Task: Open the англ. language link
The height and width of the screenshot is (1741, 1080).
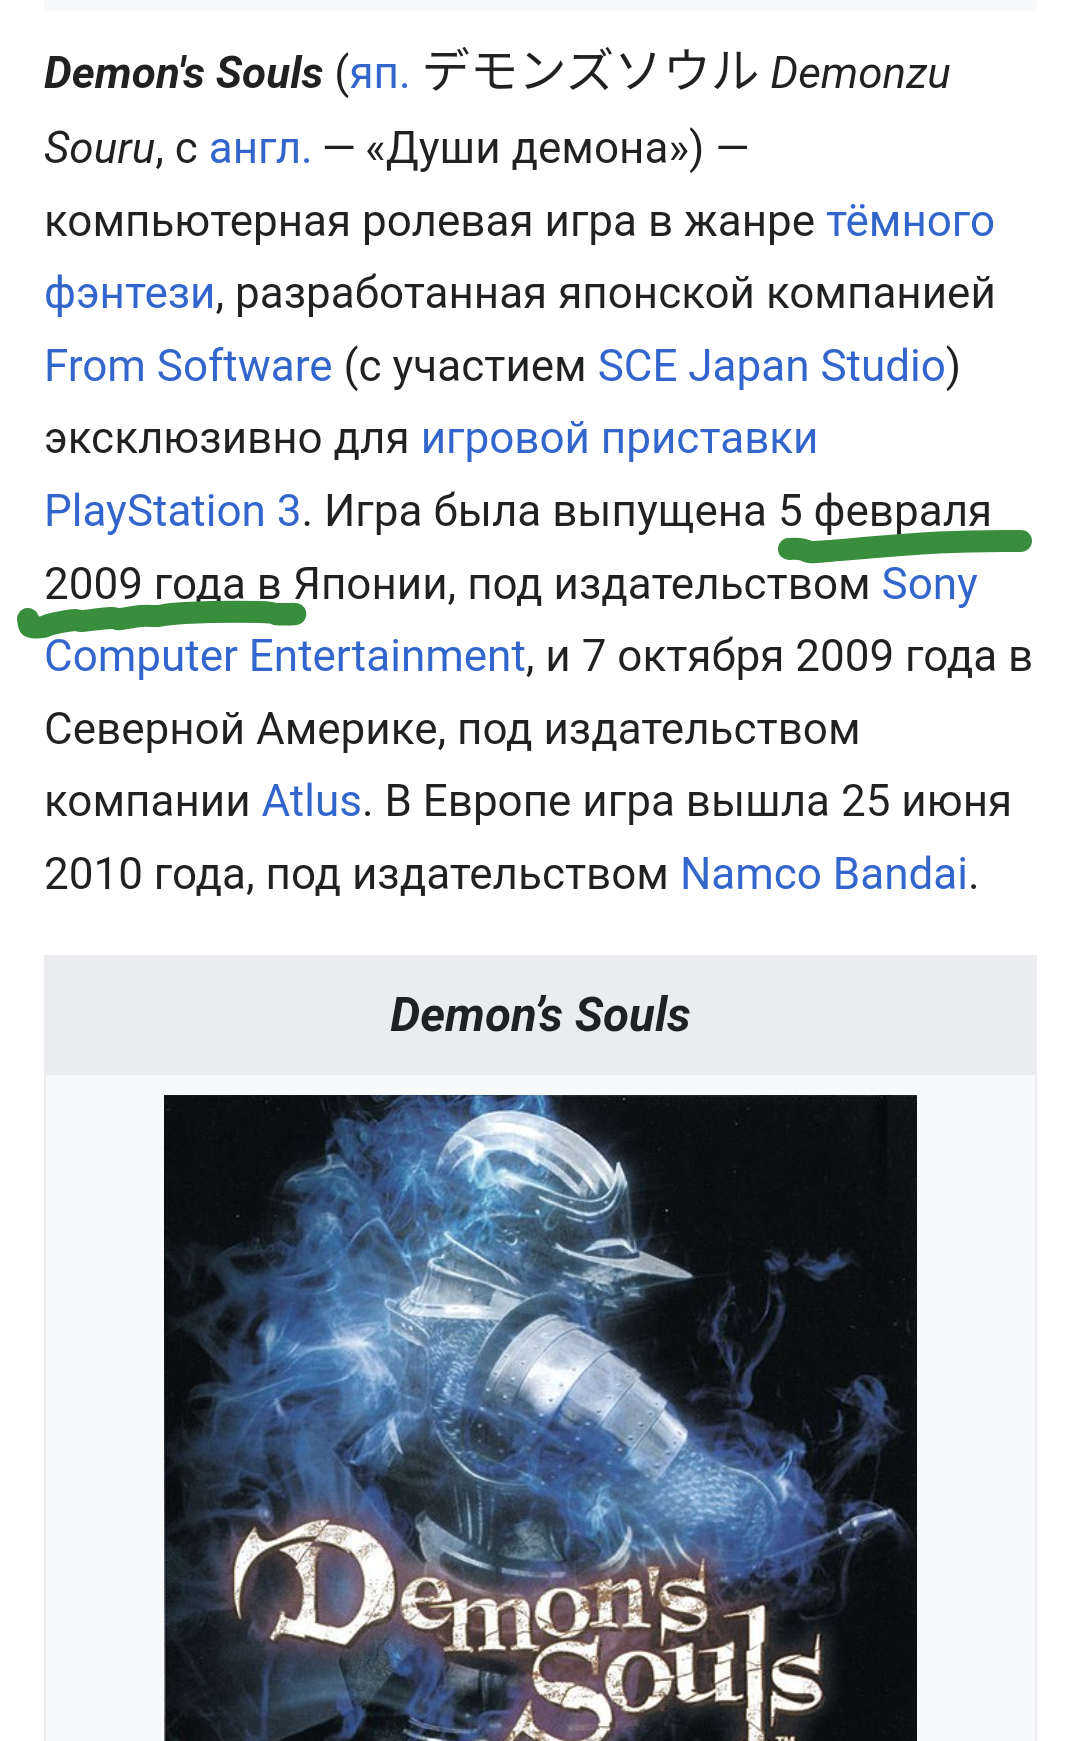Action: point(260,148)
